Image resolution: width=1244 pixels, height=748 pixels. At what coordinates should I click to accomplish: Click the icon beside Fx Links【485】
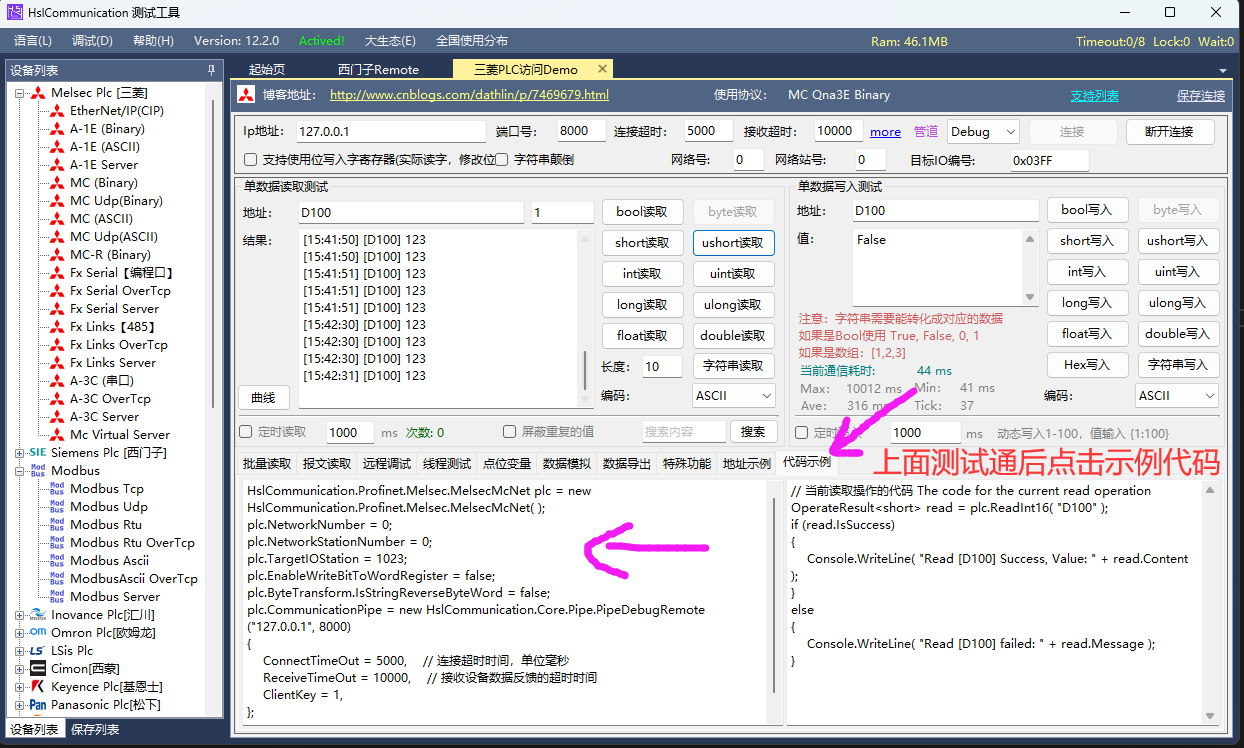pyautogui.click(x=57, y=327)
